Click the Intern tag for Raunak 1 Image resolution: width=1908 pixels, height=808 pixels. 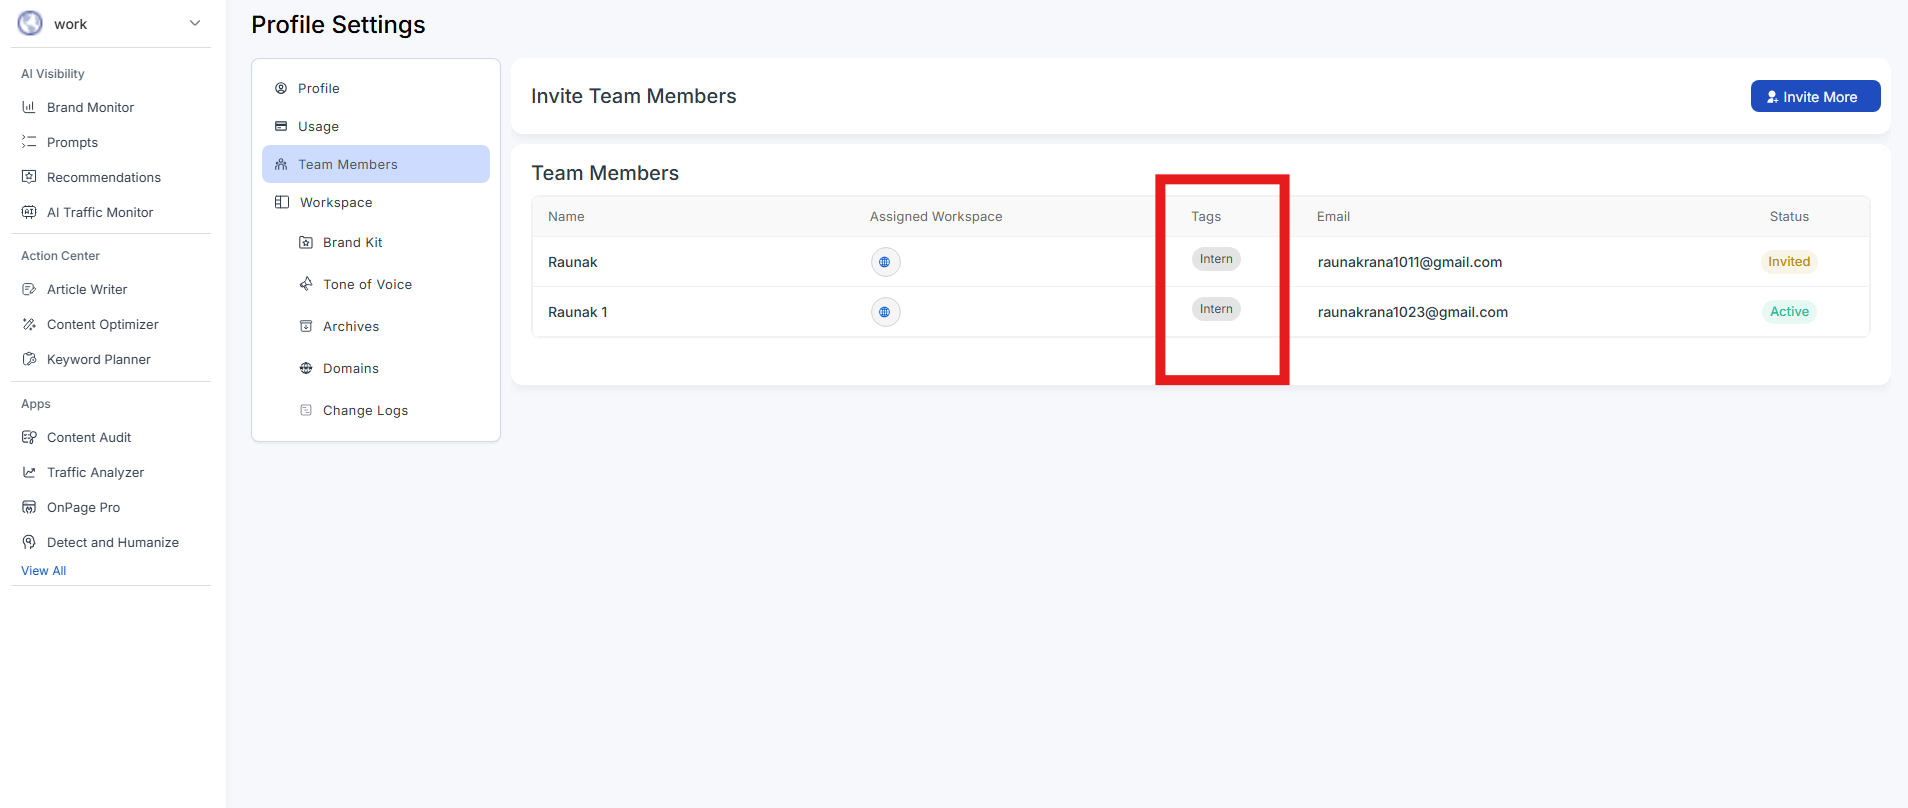[1216, 309]
